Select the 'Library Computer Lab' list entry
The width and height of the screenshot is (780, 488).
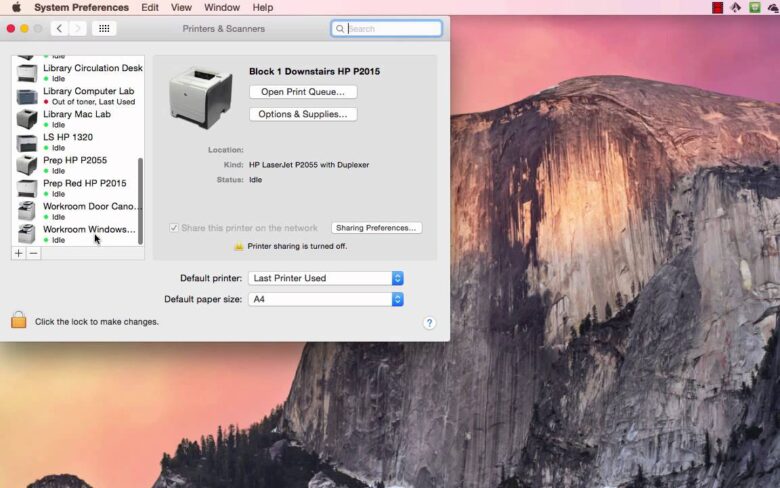78,96
